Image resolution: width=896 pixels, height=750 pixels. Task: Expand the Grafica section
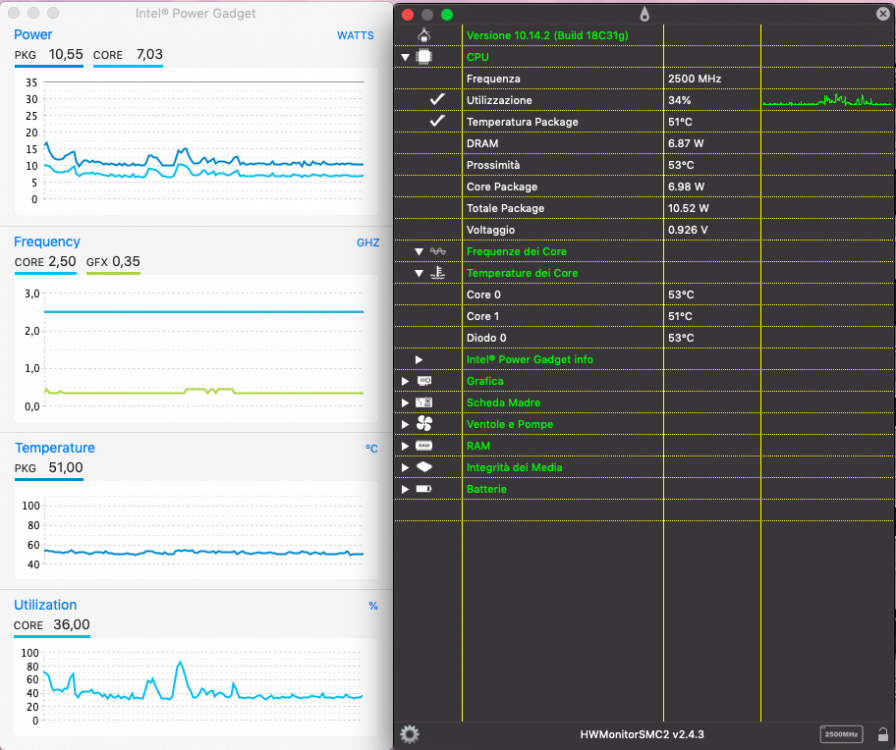[x=405, y=381]
